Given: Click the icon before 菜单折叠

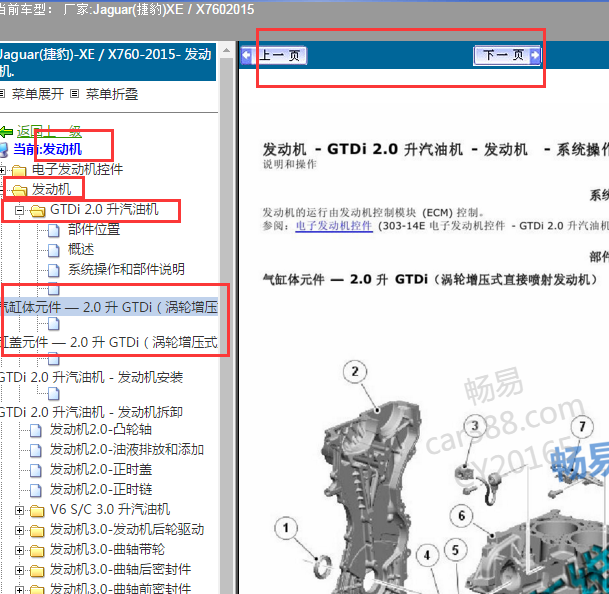Looking at the screenshot, I should click(75, 94).
